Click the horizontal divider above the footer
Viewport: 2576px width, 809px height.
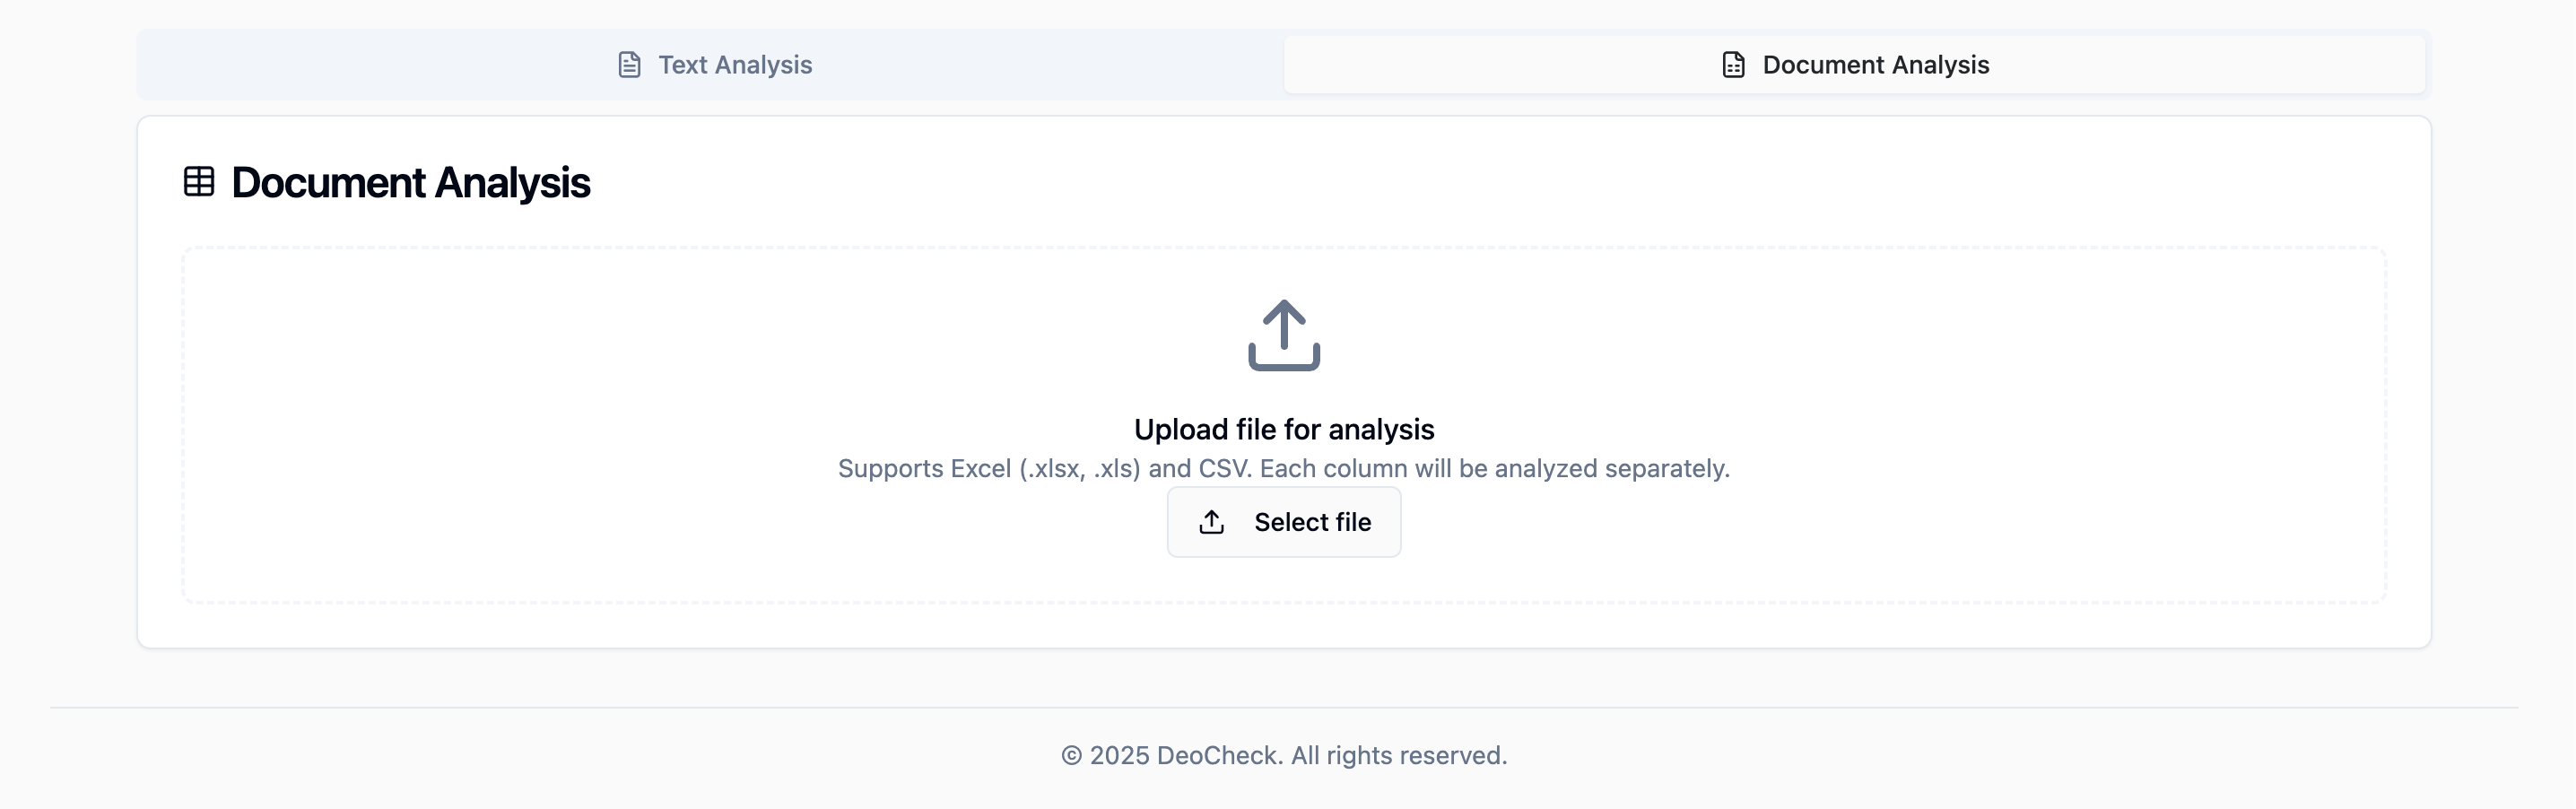(1284, 707)
